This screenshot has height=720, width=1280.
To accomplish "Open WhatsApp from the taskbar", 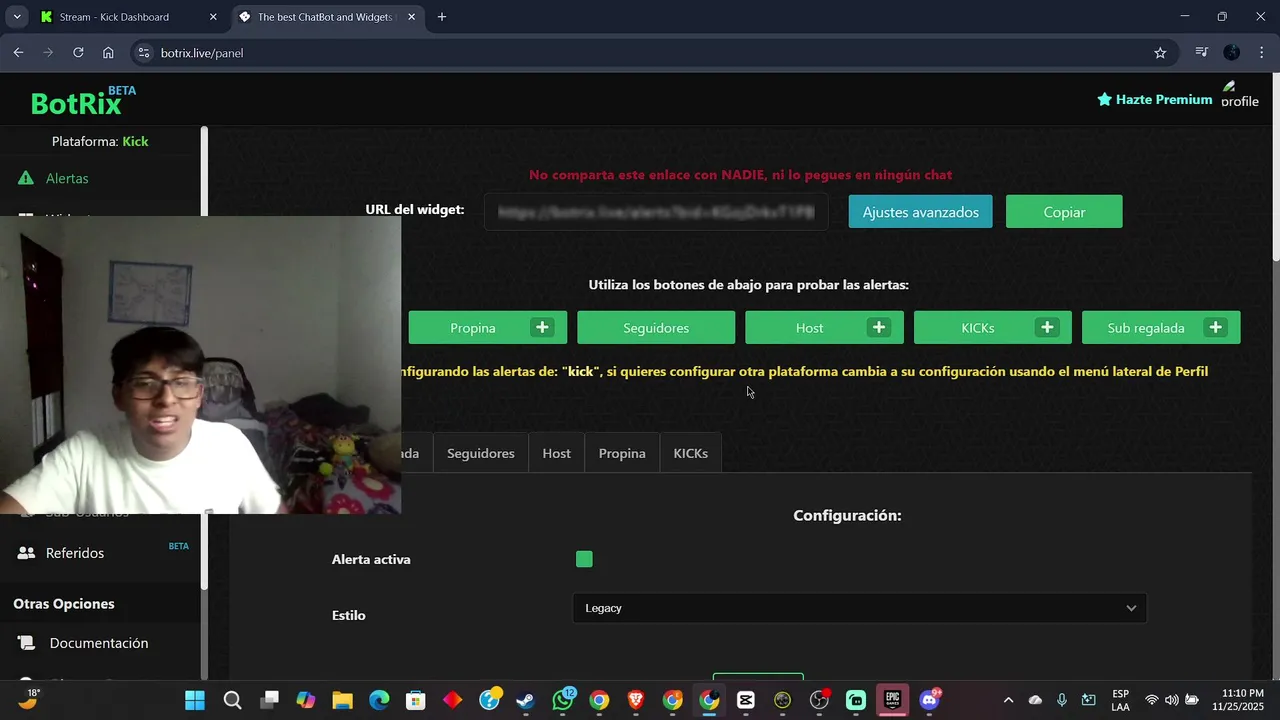I will point(563,700).
